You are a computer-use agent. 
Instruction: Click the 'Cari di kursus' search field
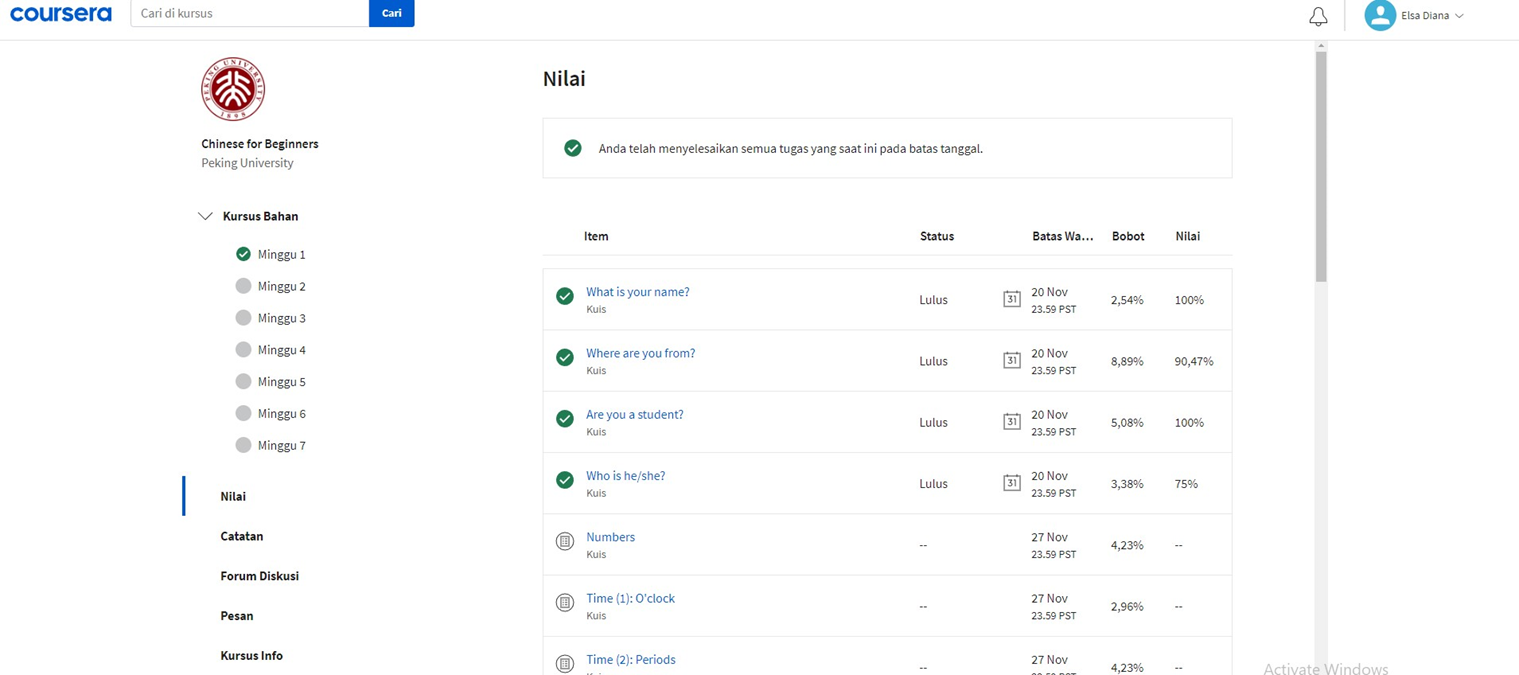[250, 14]
